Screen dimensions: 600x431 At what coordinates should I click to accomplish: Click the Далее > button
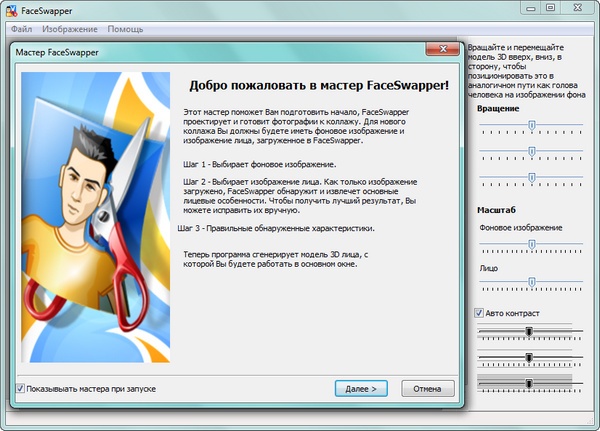tap(360, 388)
